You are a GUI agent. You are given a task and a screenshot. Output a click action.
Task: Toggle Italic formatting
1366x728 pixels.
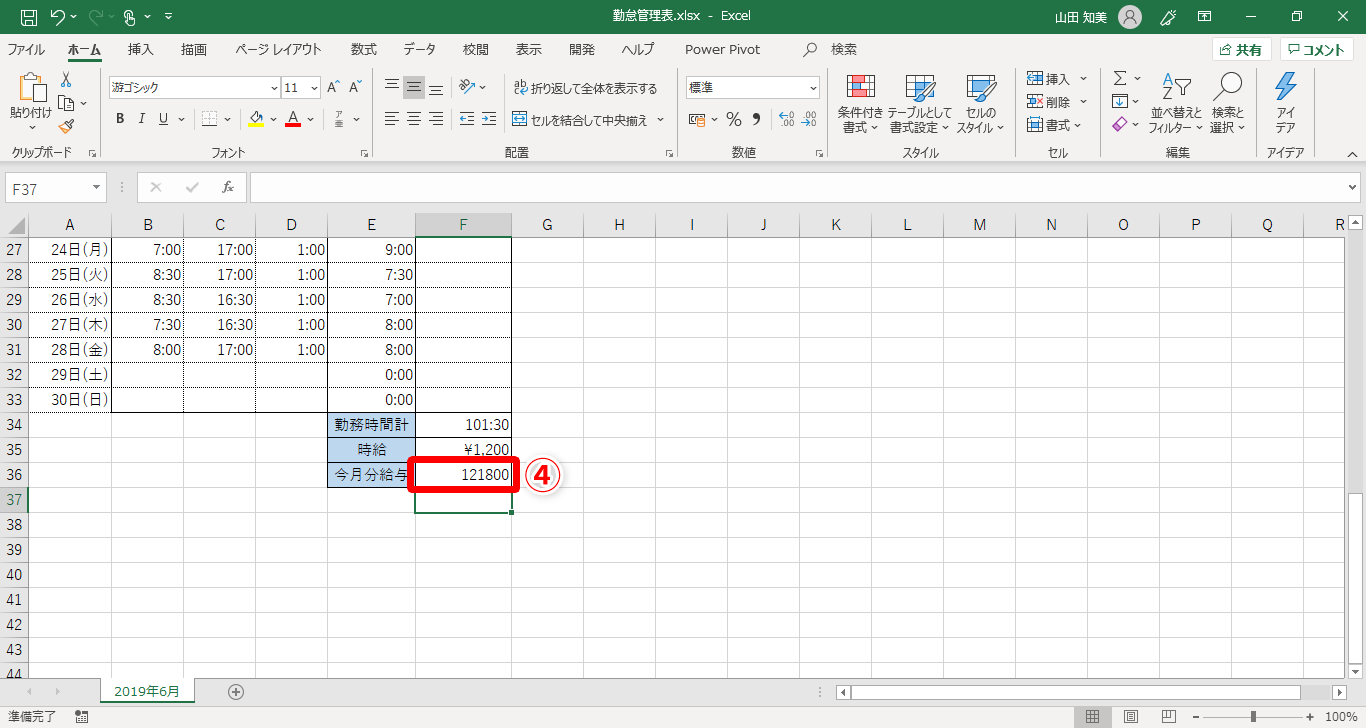[141, 119]
